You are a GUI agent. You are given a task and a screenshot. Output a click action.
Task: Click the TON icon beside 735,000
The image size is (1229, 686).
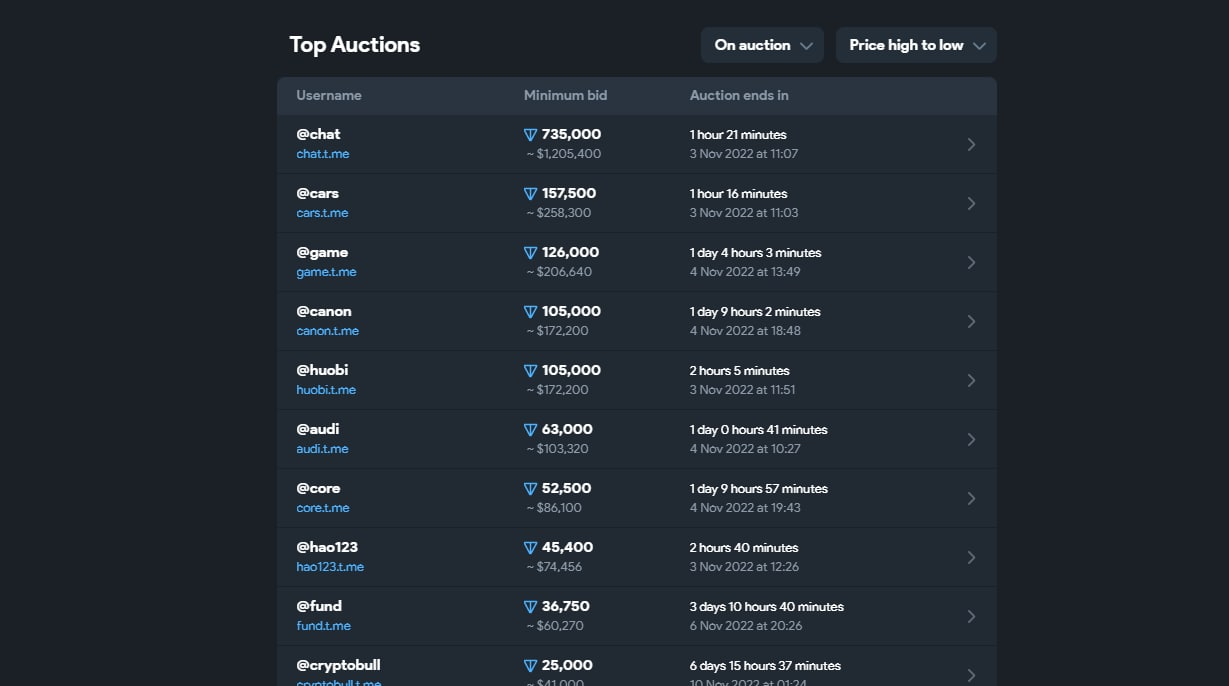(x=531, y=135)
